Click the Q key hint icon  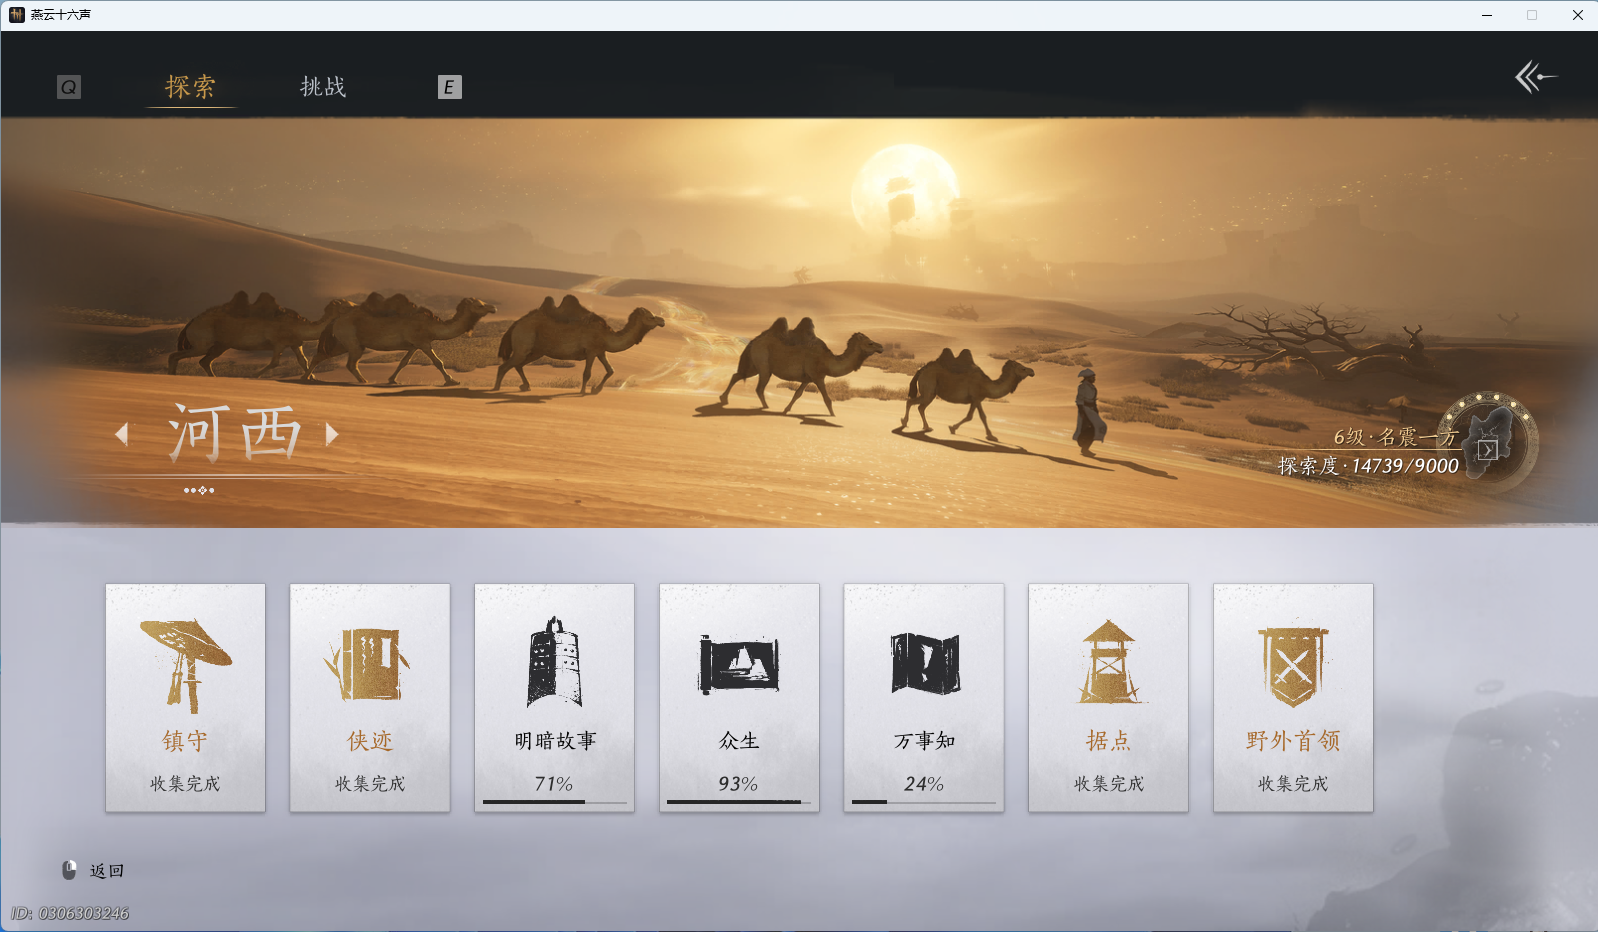pos(69,87)
